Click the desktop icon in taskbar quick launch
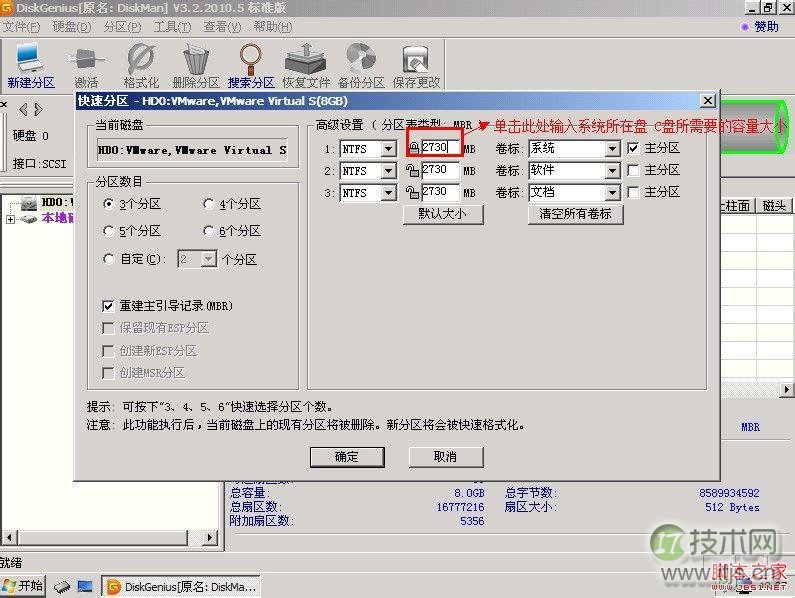The width and height of the screenshot is (795, 598). [x=85, y=586]
